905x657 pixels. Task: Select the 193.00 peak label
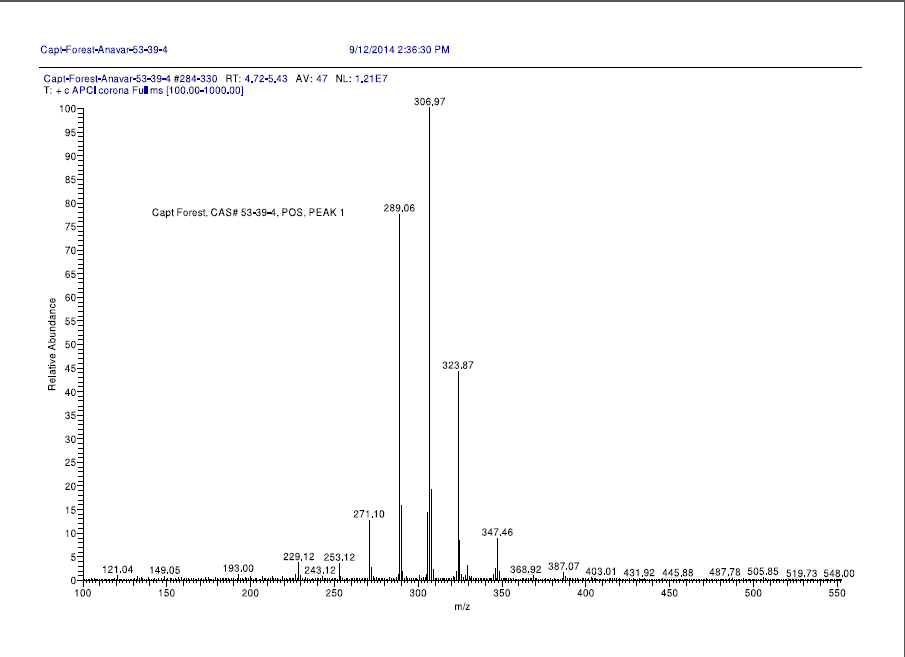[238, 568]
